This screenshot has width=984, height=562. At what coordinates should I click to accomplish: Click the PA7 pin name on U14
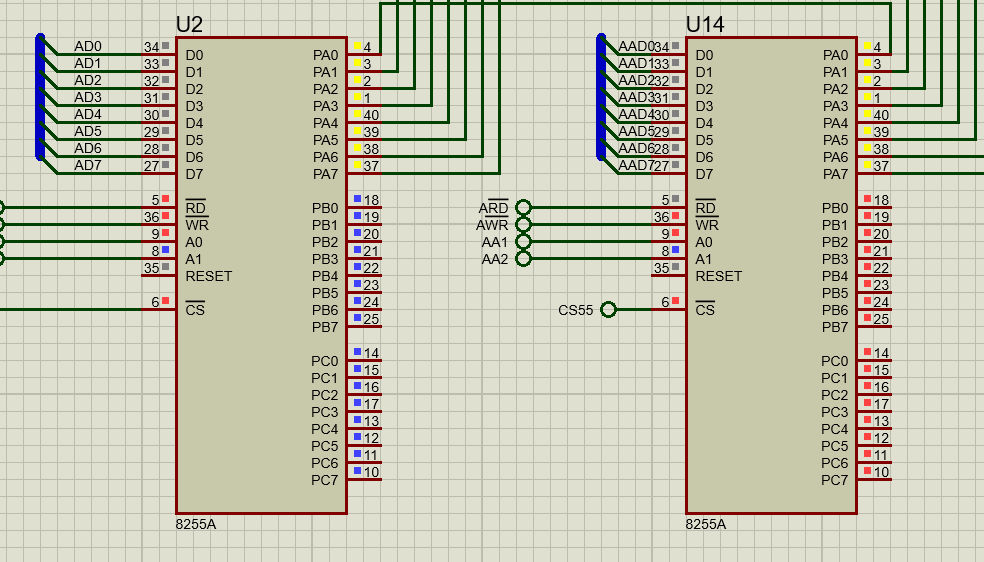click(835, 174)
